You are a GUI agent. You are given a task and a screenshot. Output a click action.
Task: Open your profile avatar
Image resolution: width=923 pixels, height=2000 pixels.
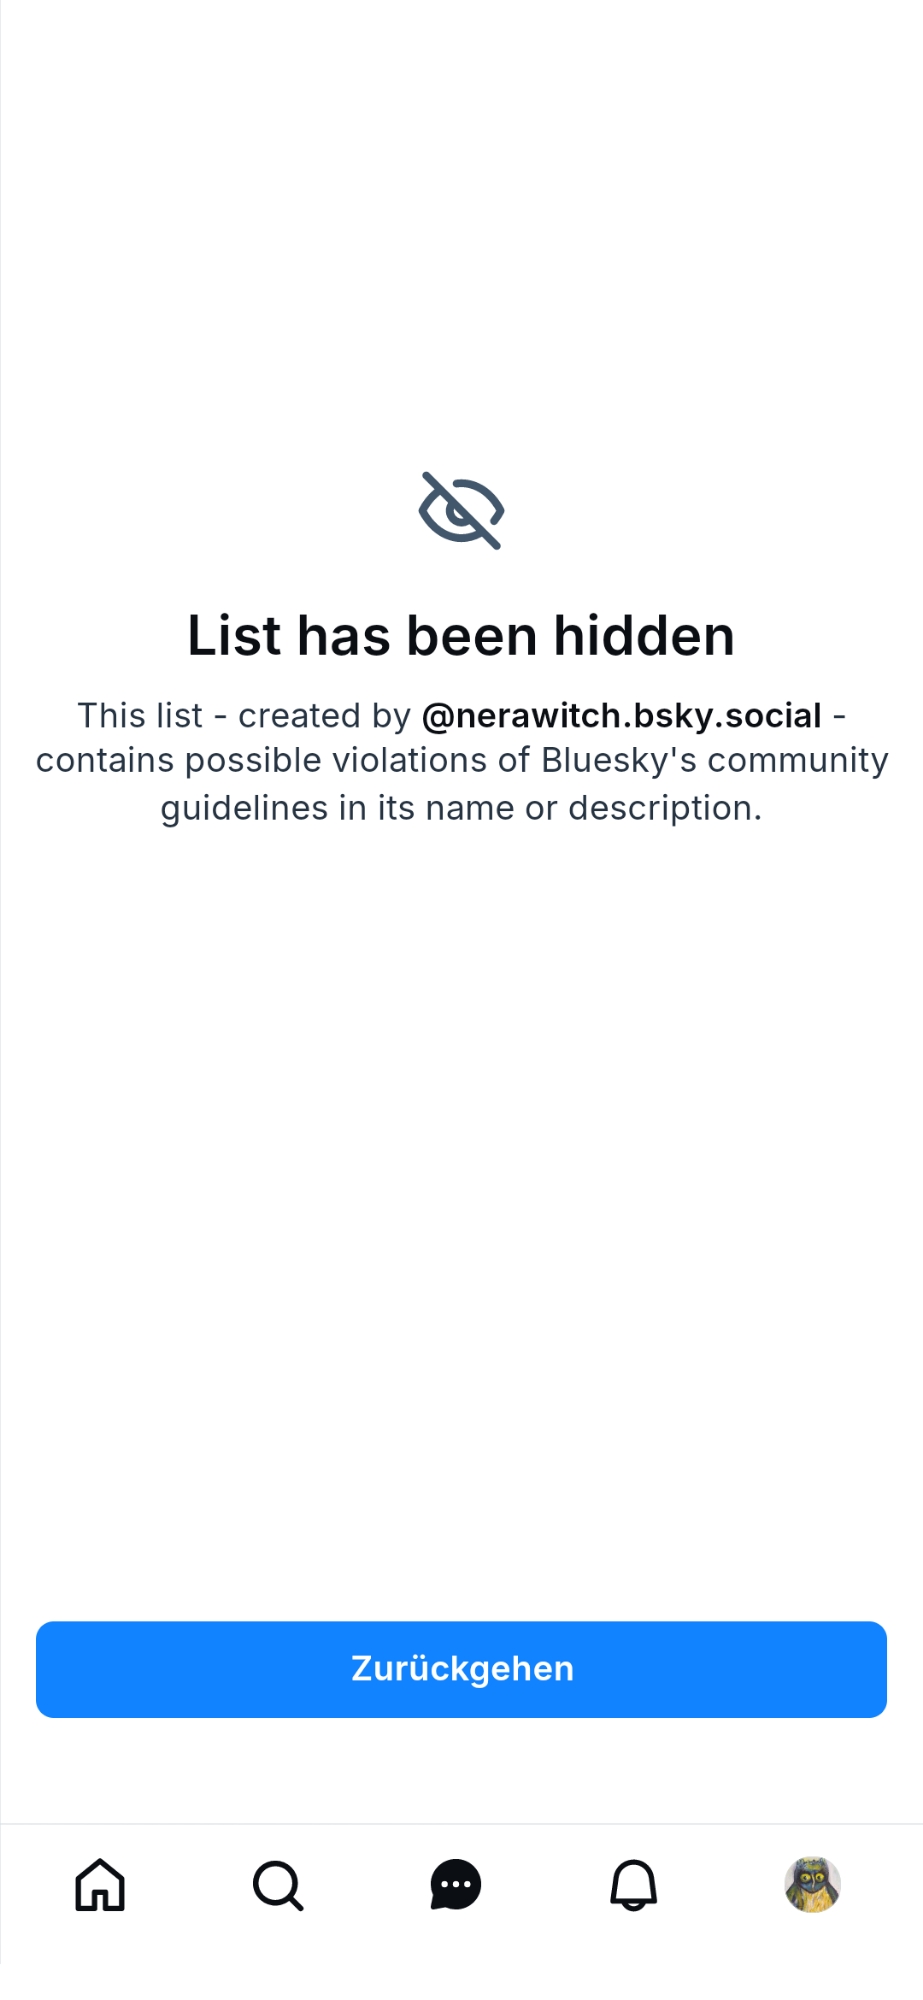(x=812, y=1885)
